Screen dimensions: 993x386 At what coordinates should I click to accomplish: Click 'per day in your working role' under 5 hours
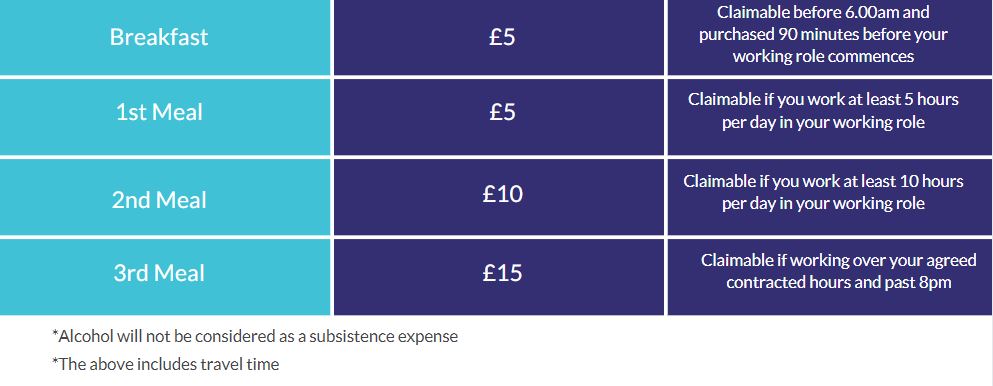(823, 122)
